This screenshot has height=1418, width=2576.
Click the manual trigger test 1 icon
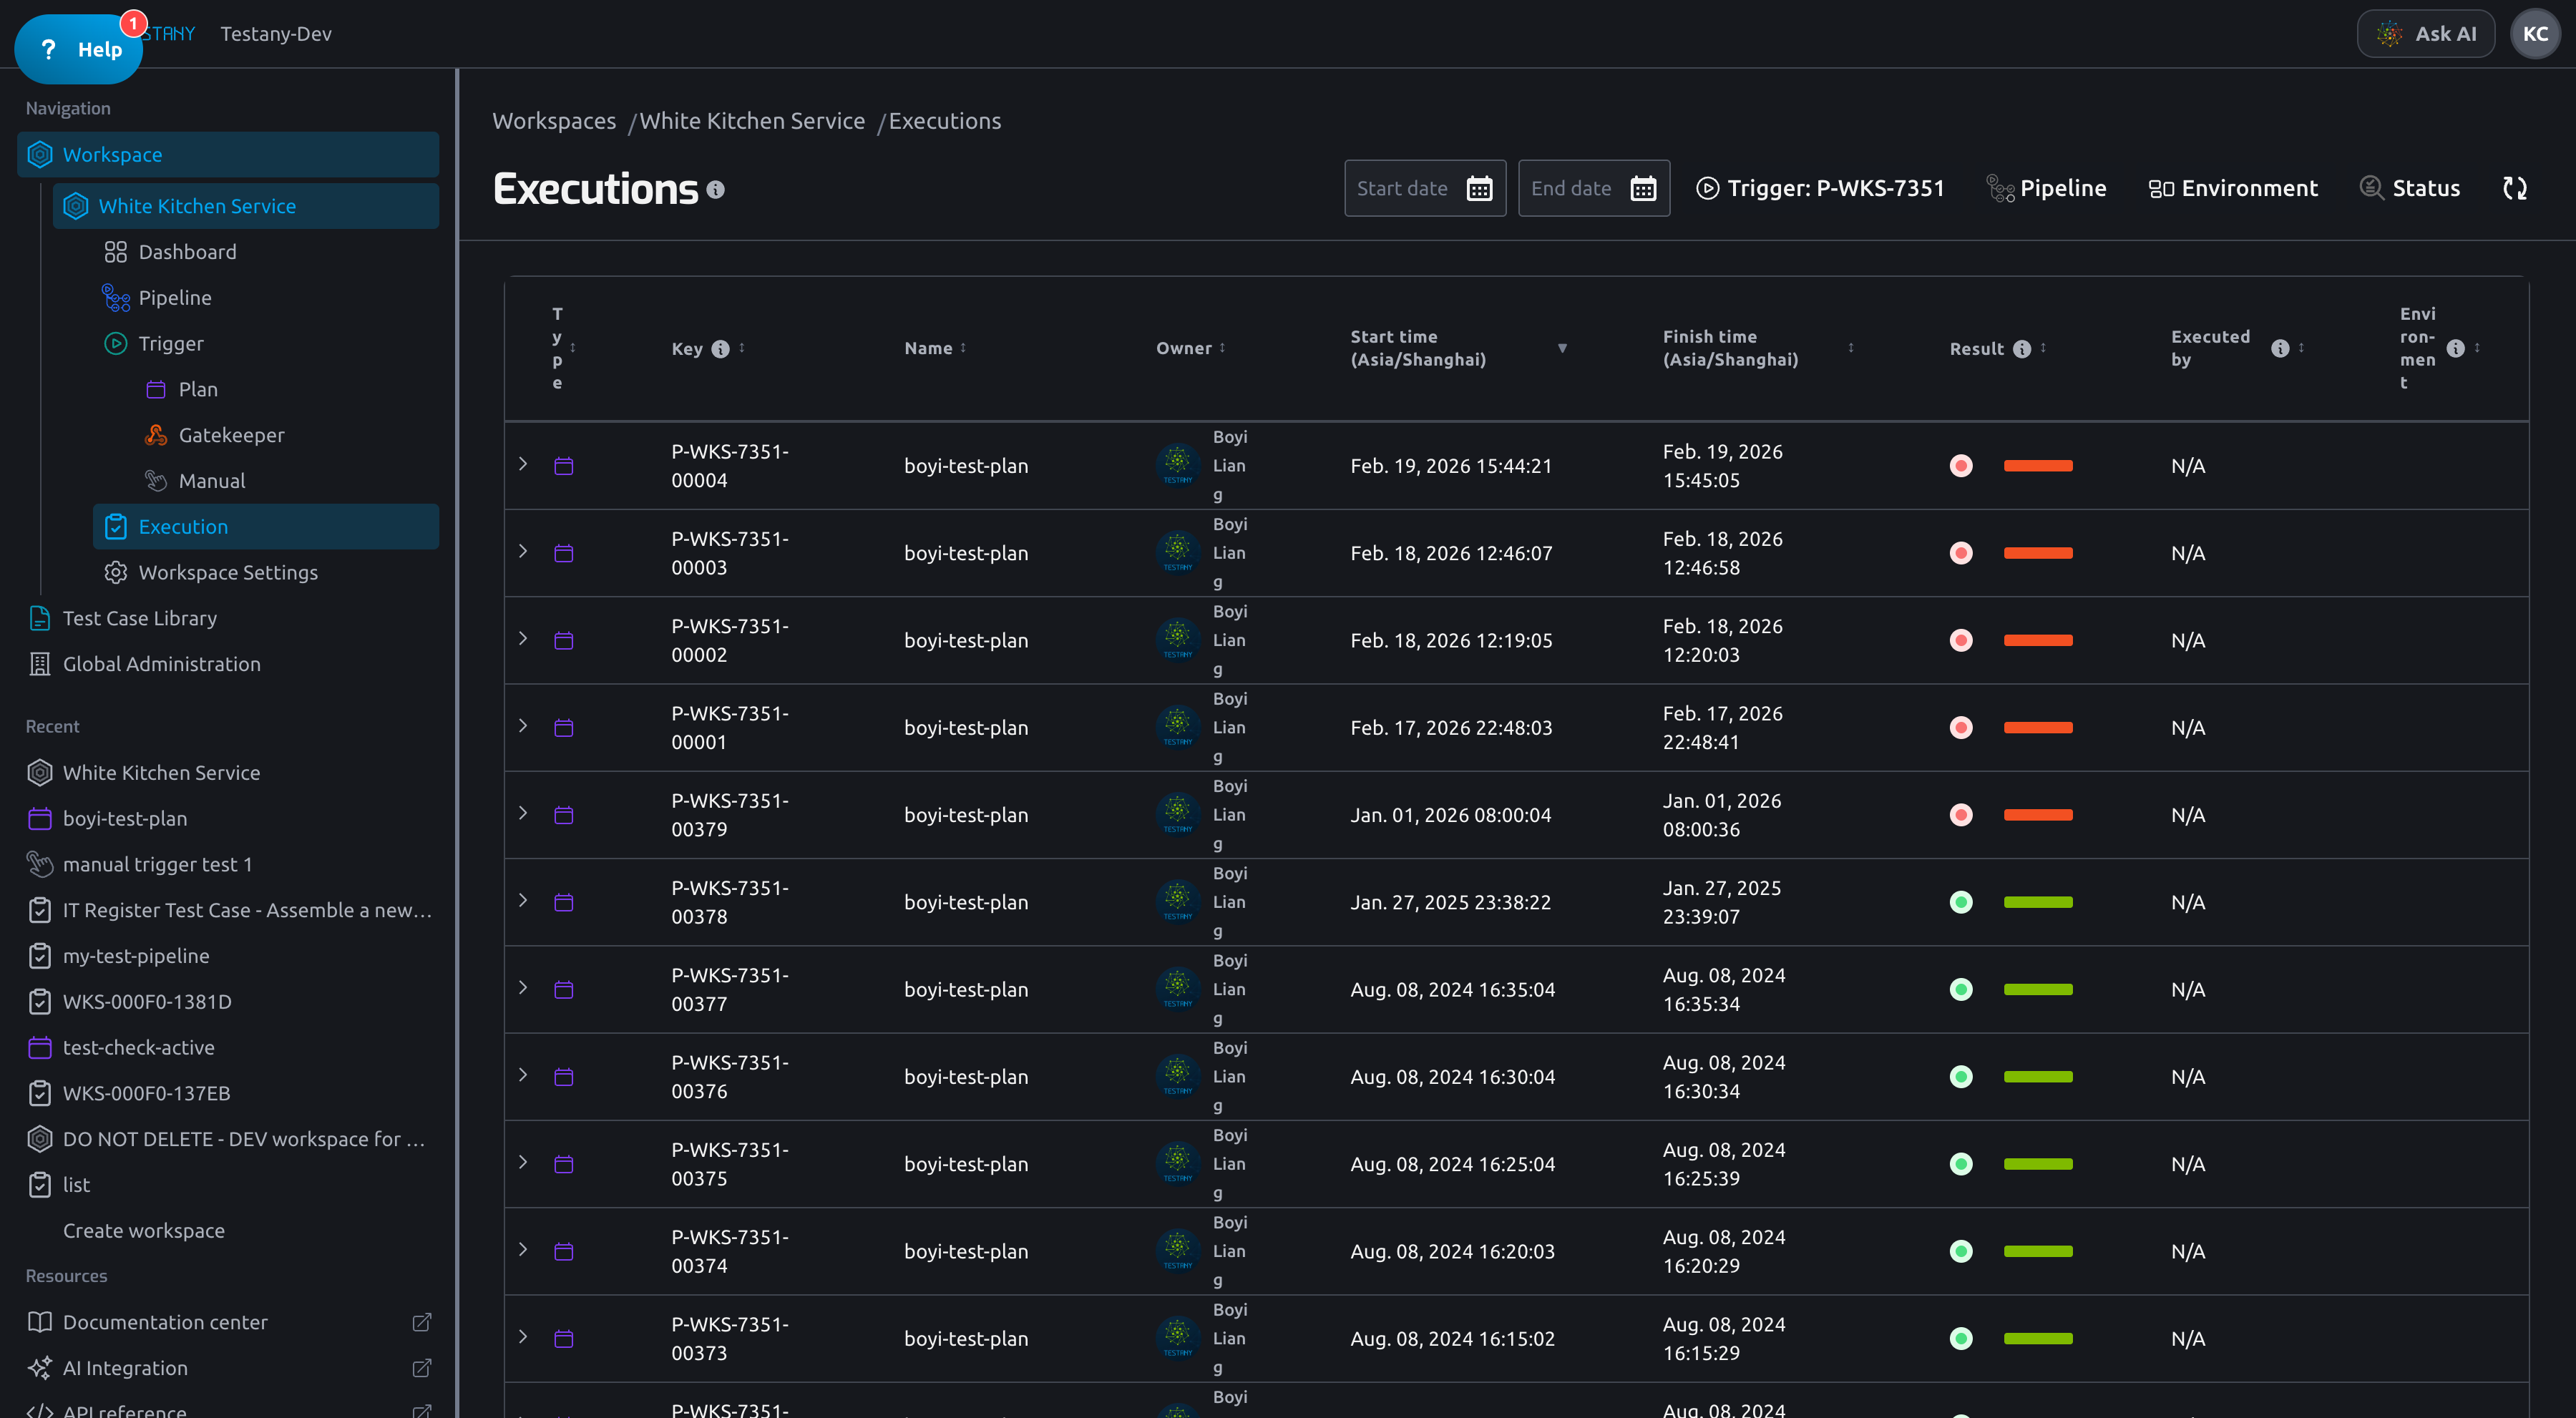click(x=40, y=864)
